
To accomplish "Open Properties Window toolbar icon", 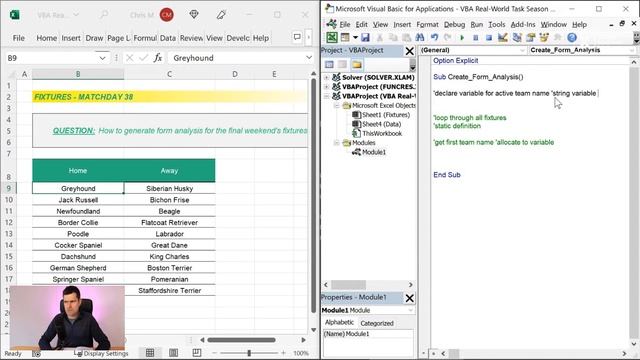I will click(x=530, y=38).
